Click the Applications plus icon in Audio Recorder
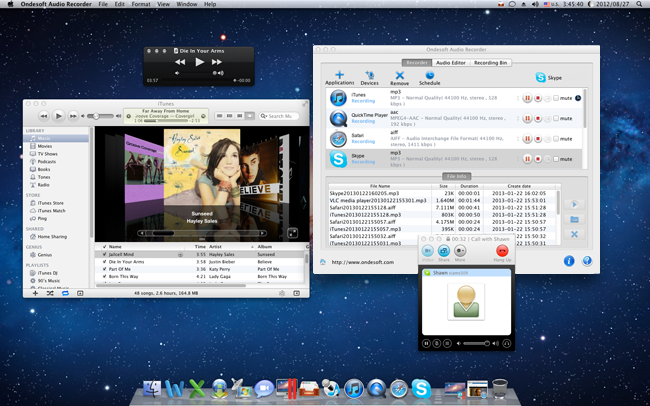The image size is (650, 406). click(339, 76)
